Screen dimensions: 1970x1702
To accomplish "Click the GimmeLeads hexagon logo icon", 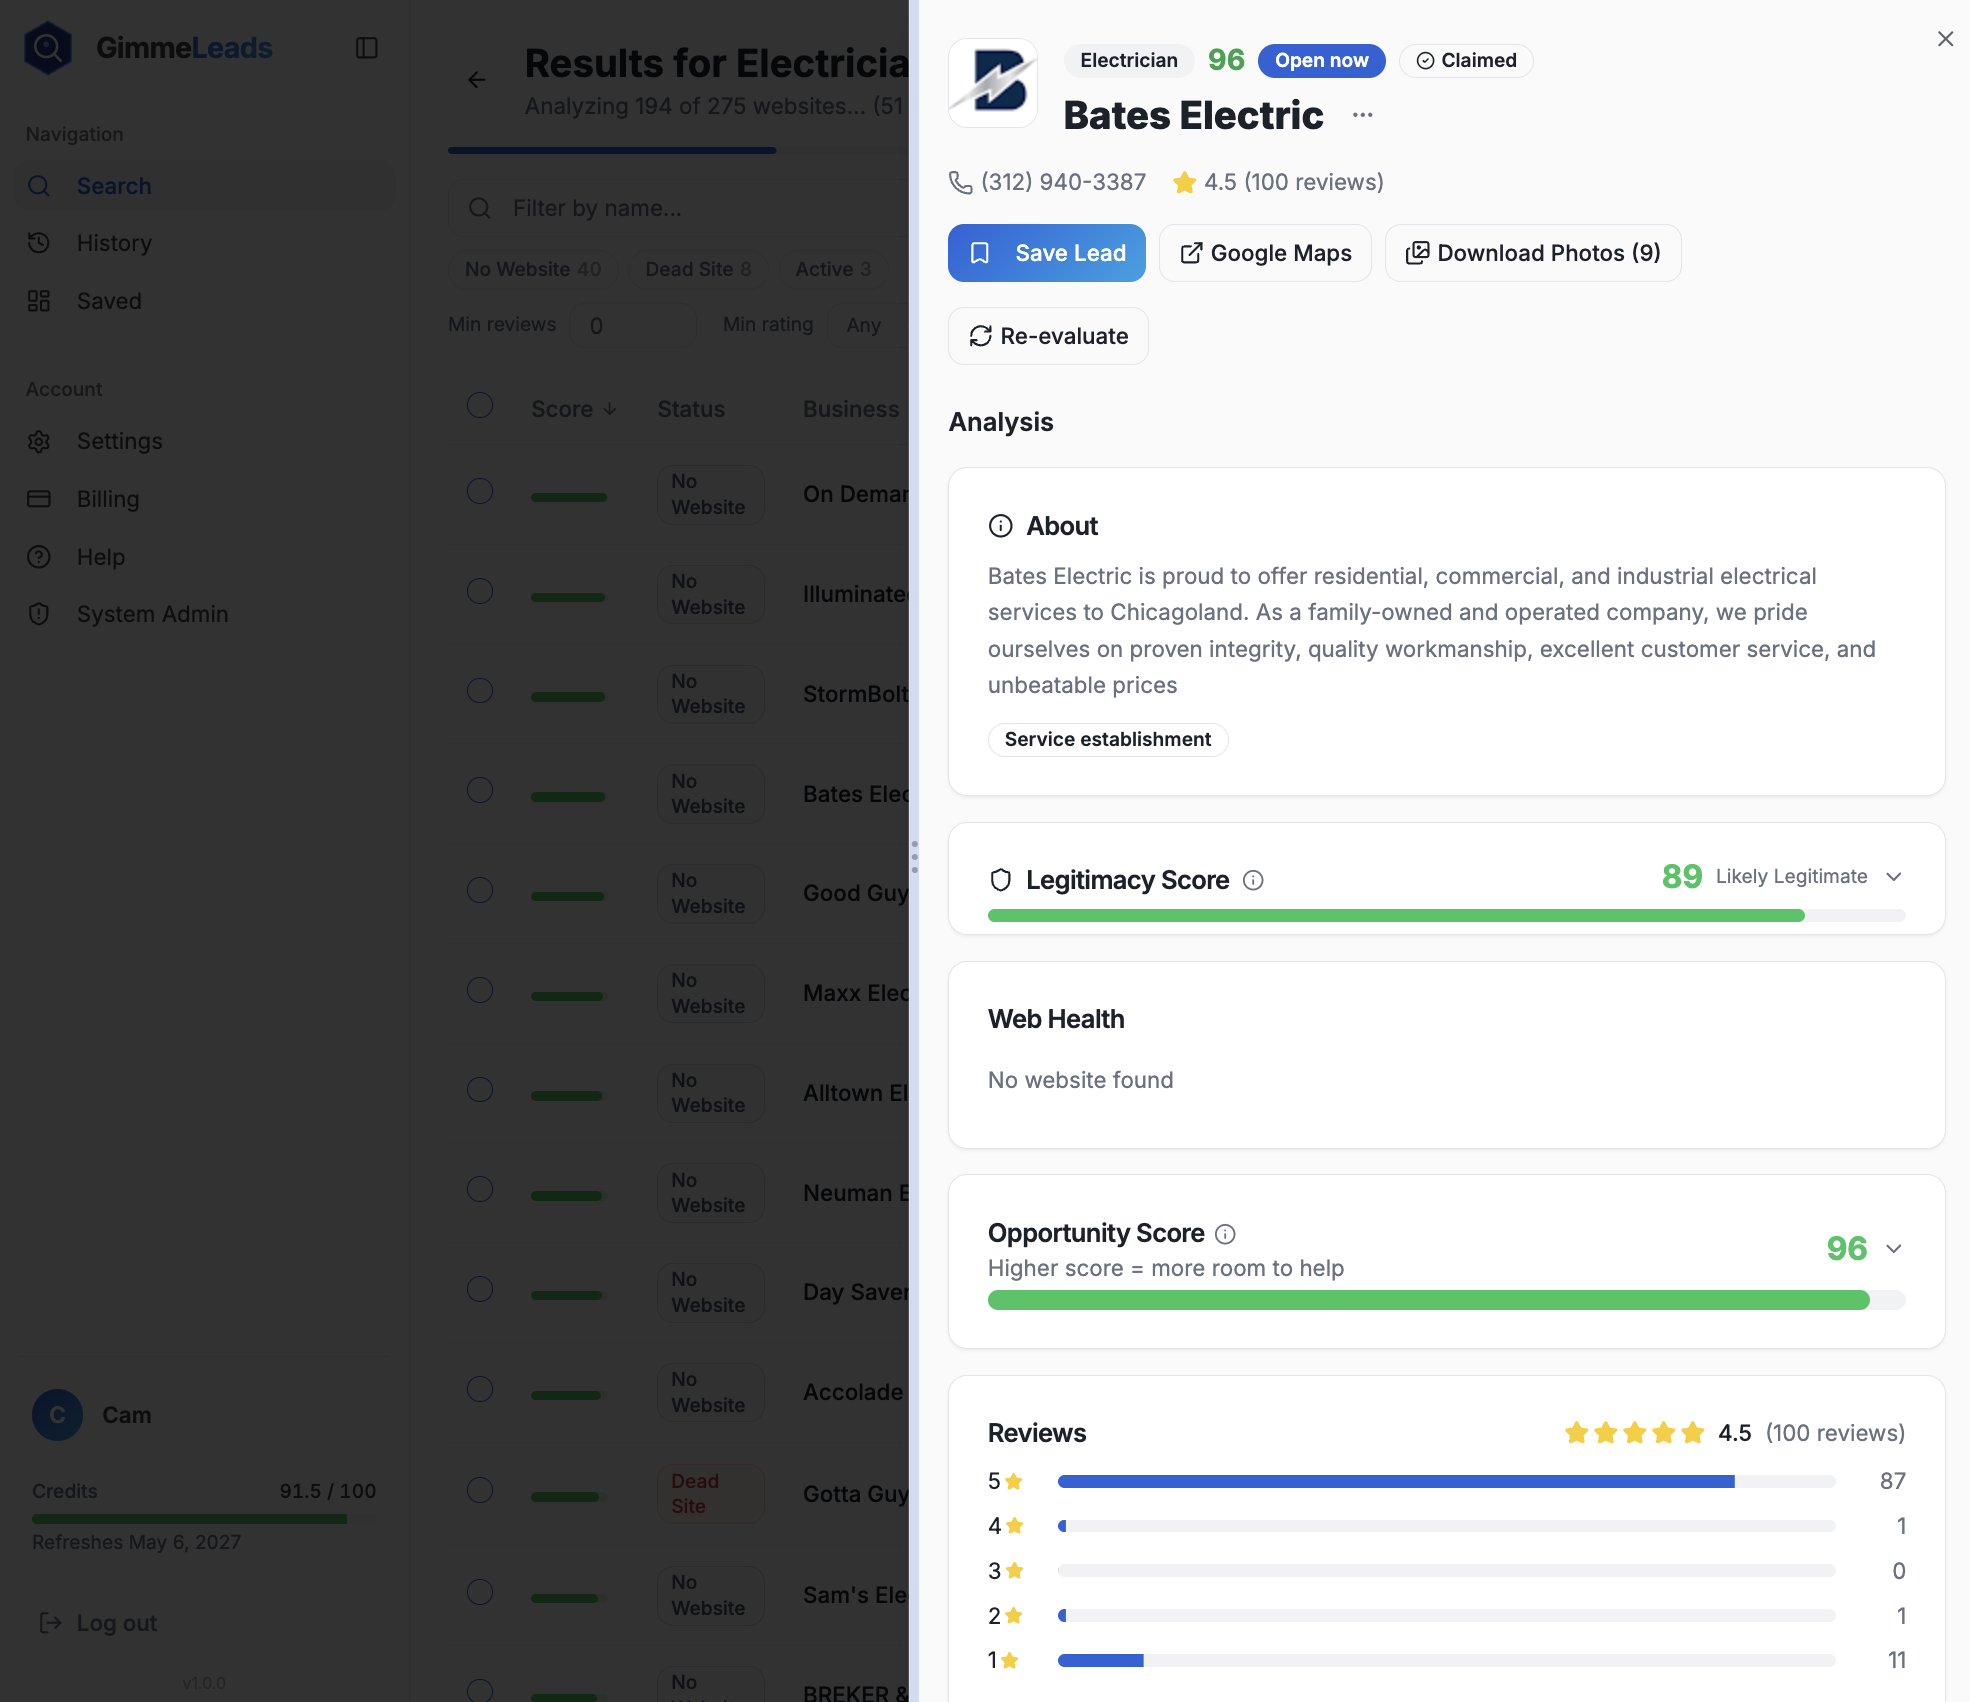I will 48,47.
